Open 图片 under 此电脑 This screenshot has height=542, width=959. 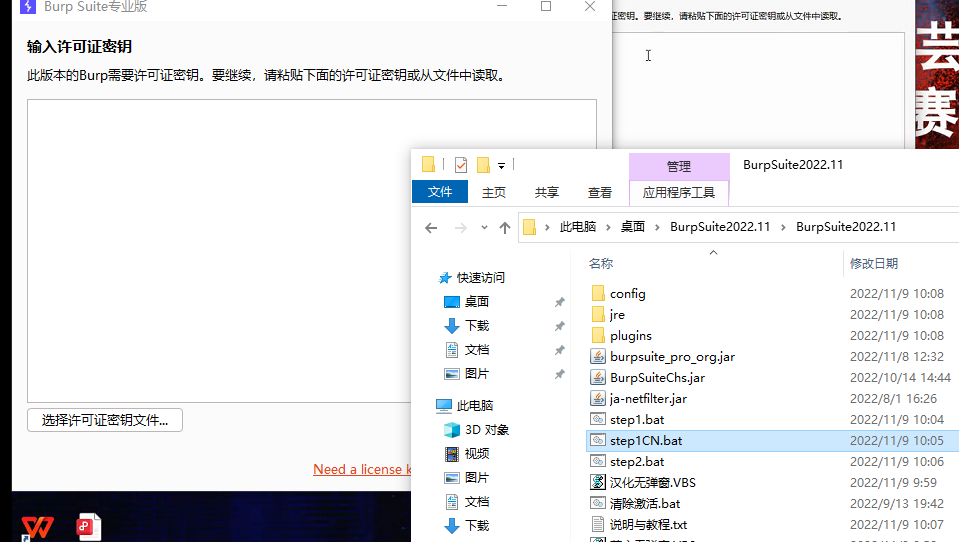tap(476, 478)
